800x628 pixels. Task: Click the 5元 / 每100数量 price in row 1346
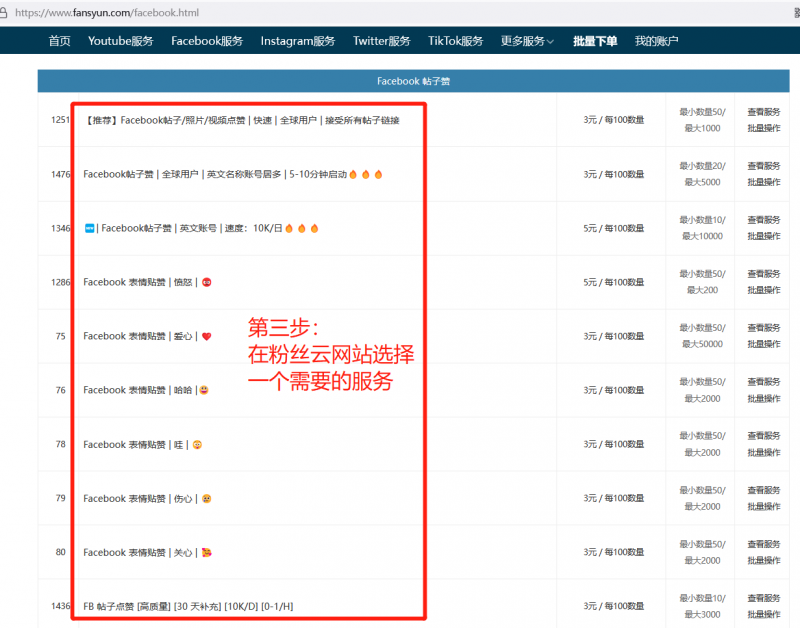614,229
